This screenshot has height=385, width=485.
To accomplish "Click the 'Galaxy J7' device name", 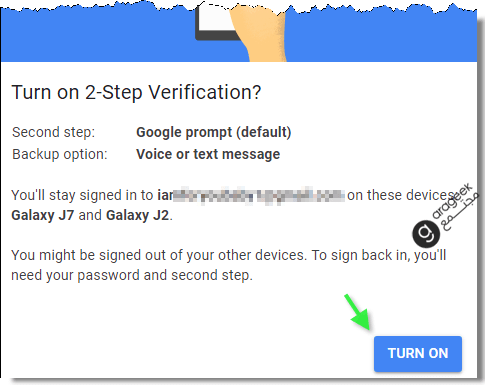I will pyautogui.click(x=42, y=215).
